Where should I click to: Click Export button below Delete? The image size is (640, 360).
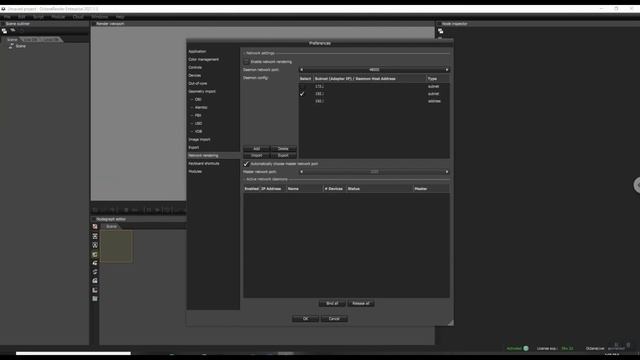[x=283, y=156]
